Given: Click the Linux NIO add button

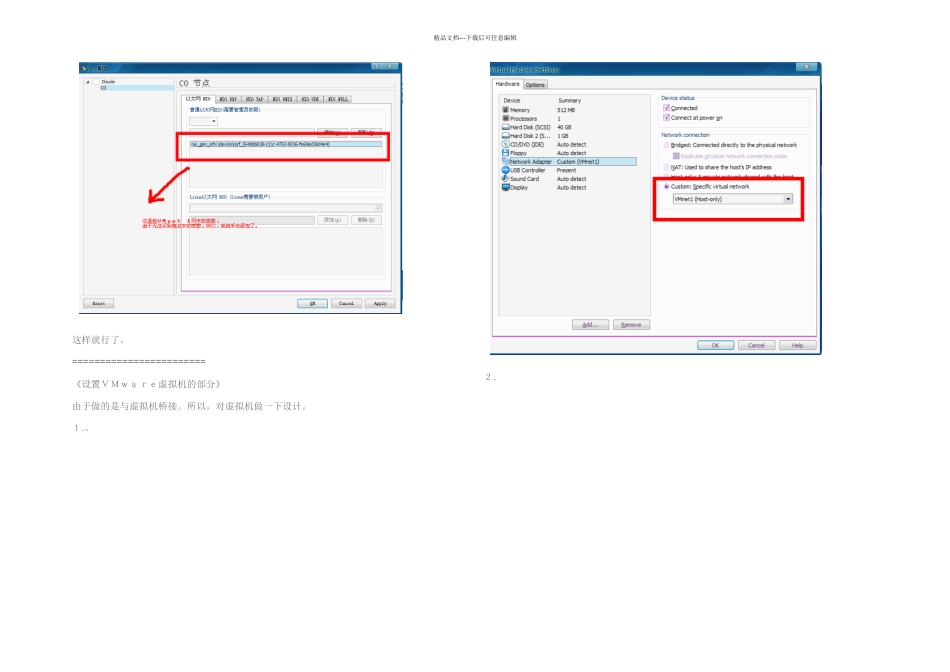Looking at the screenshot, I should tap(333, 220).
